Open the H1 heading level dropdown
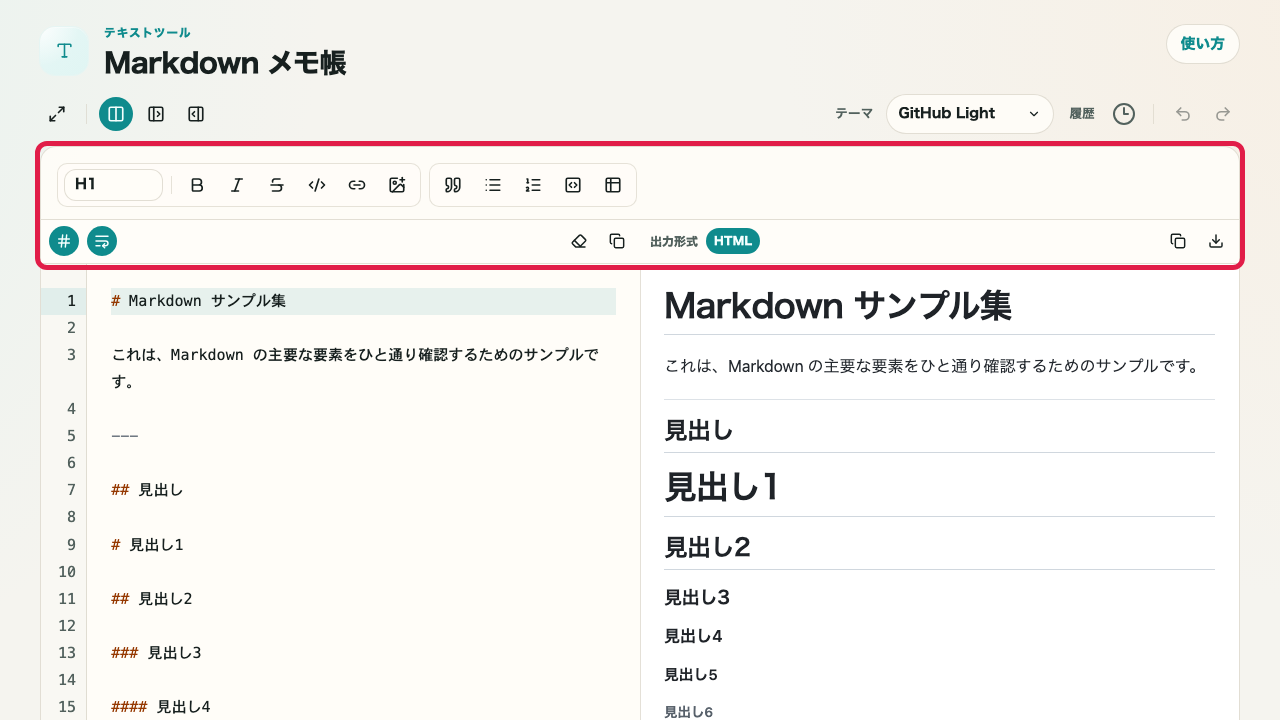Viewport: 1280px width, 720px height. click(x=113, y=185)
